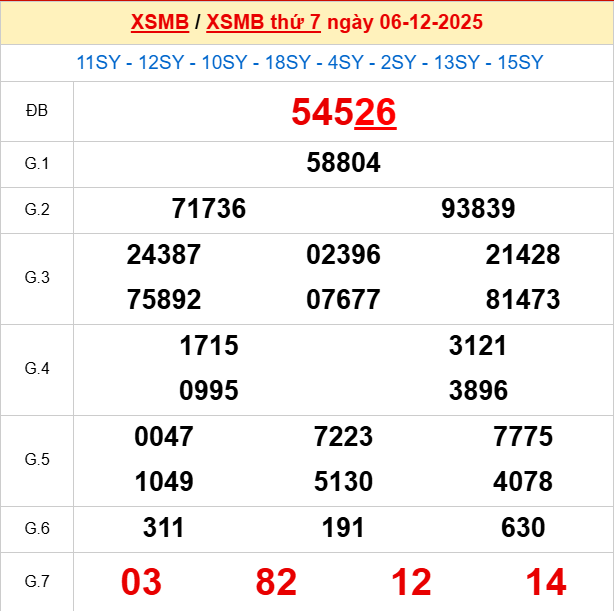Click the ĐB row label

[x=36, y=111]
